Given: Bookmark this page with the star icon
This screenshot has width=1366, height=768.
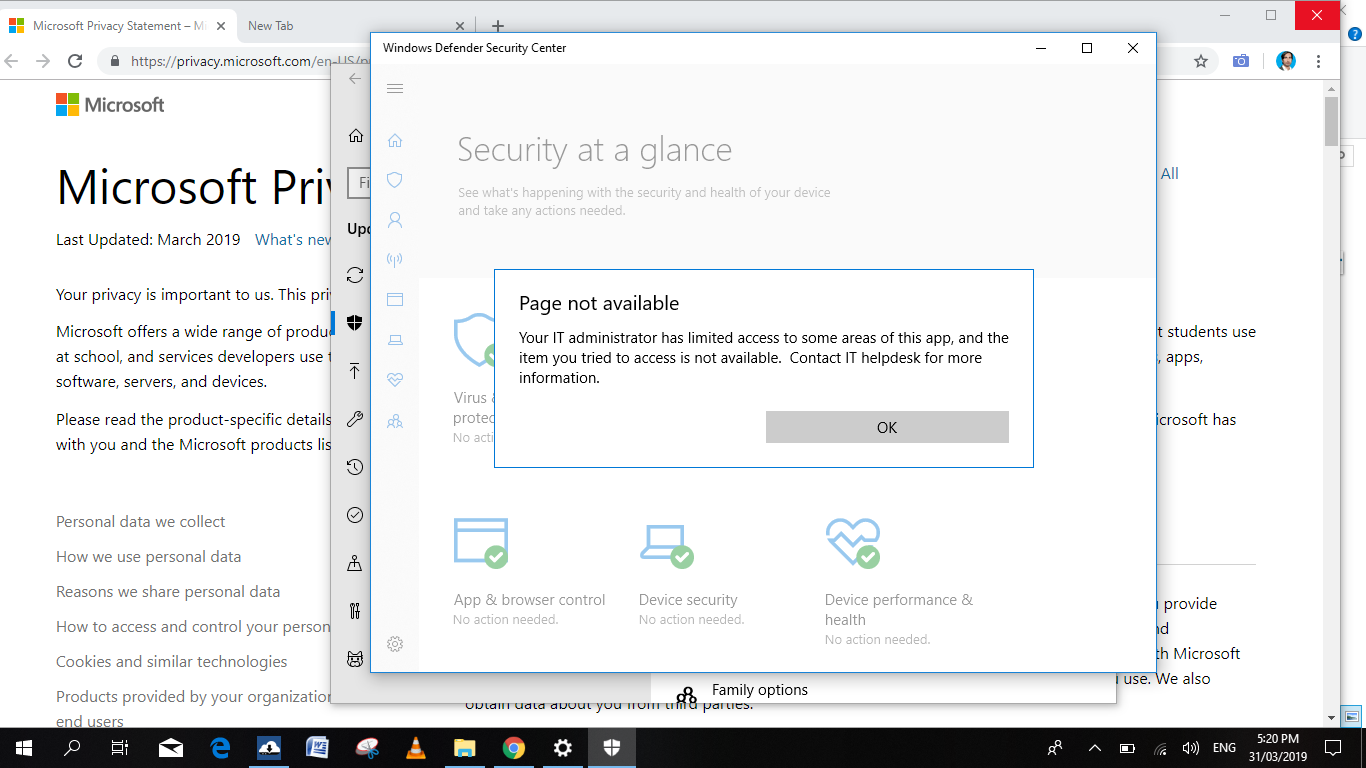Looking at the screenshot, I should (x=1201, y=61).
